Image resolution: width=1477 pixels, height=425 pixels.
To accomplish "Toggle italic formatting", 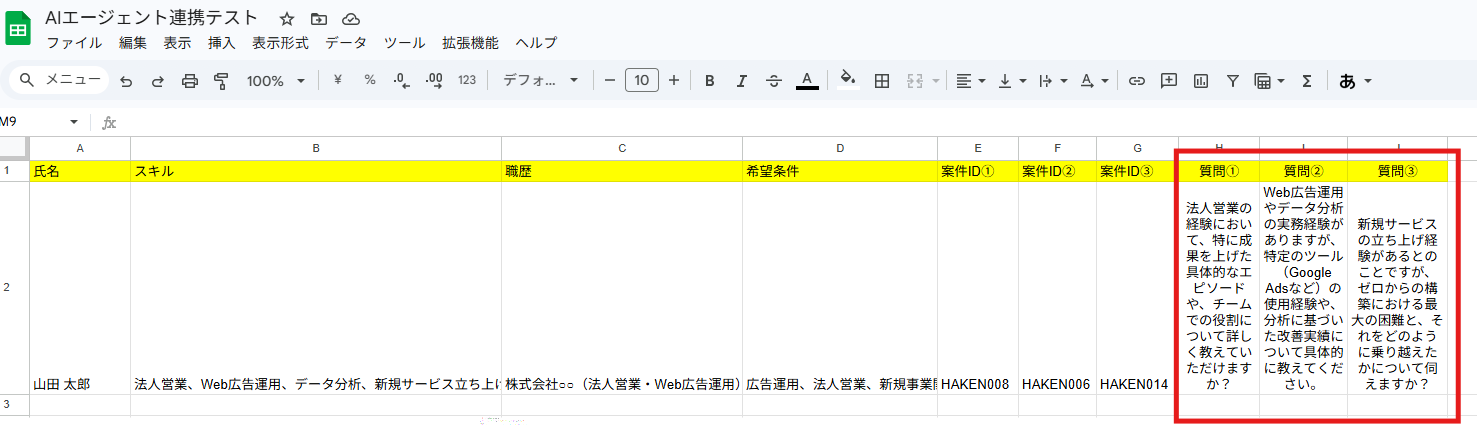I will tap(741, 81).
